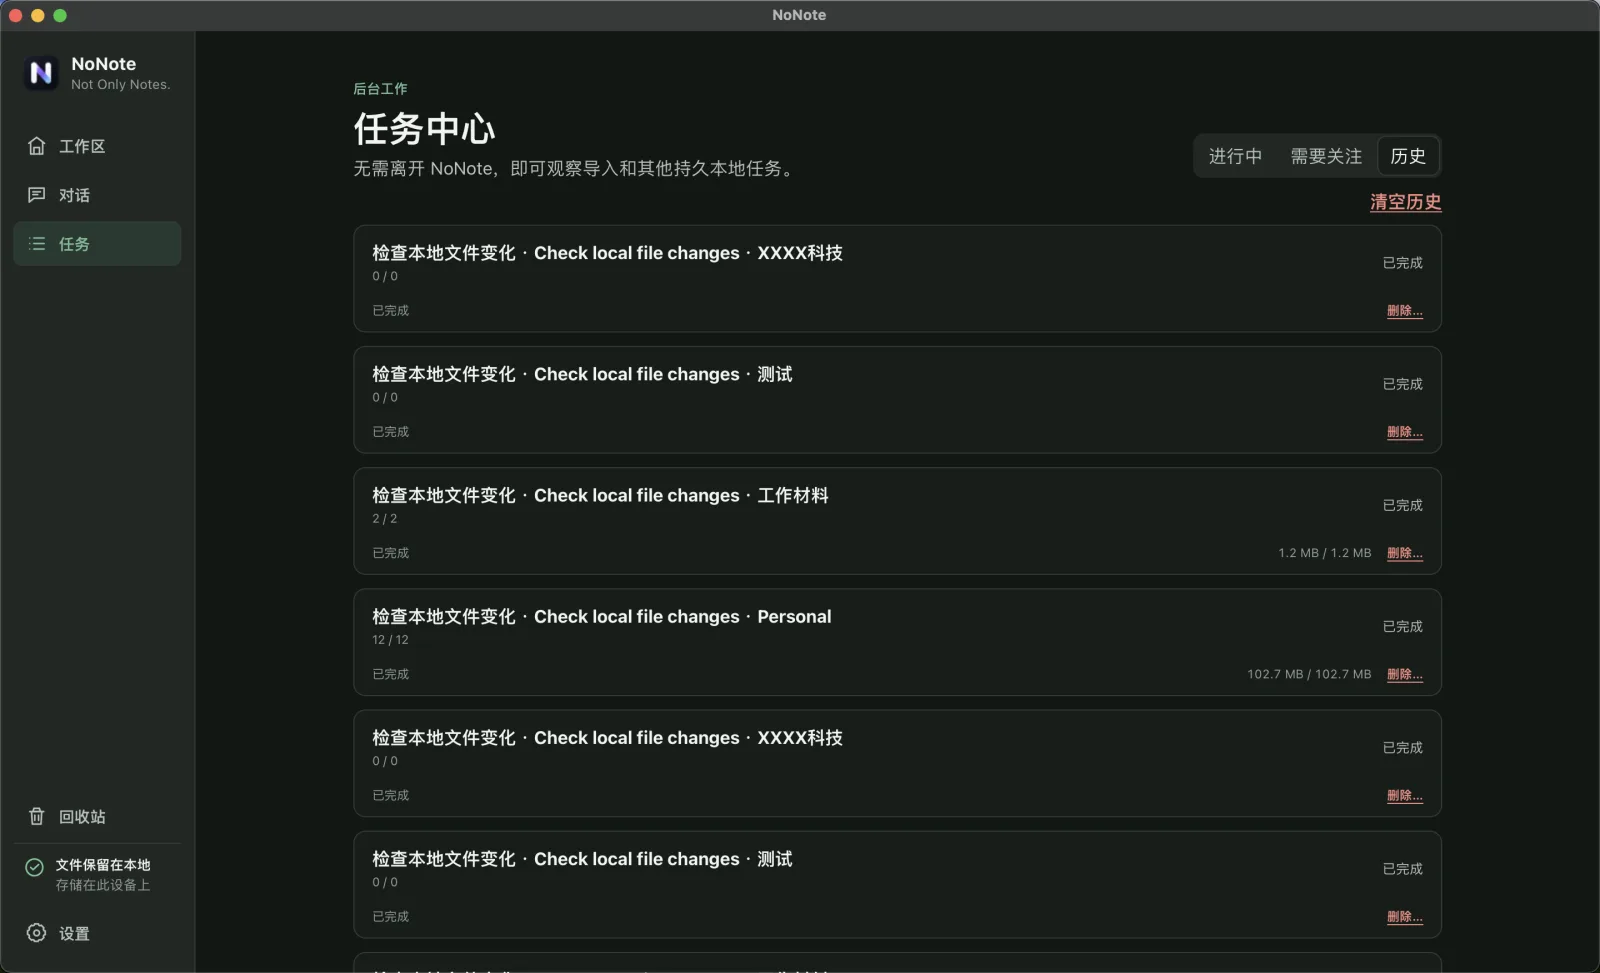Select the 任务 list icon in sidebar
Viewport: 1600px width, 973px height.
37,244
